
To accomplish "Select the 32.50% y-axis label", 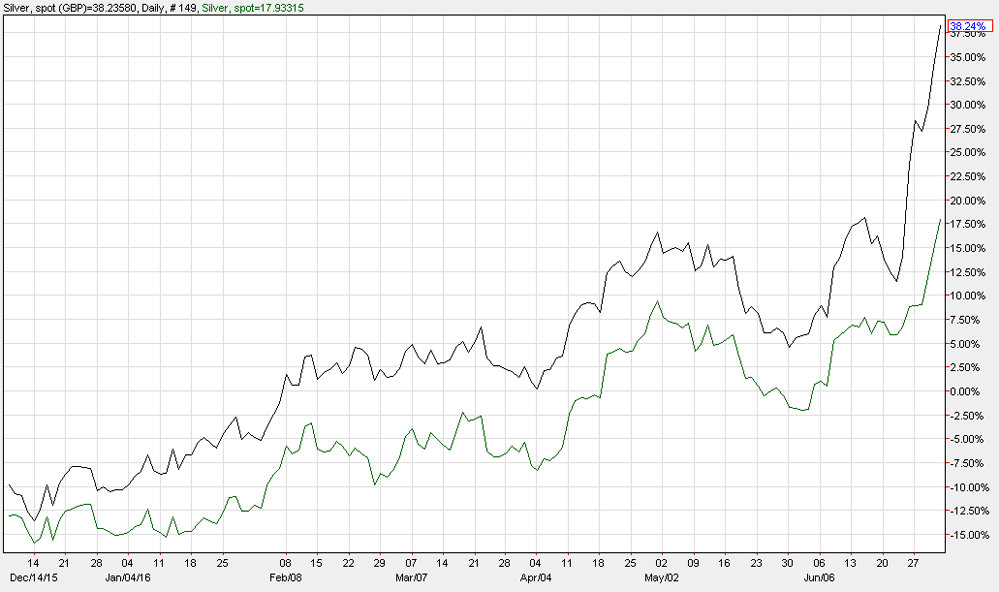I will tap(967, 81).
